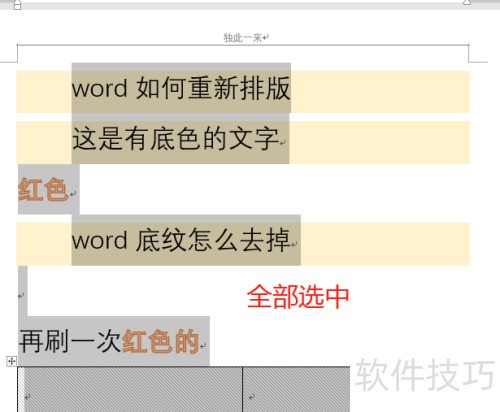Viewport: 500px width, 412px height.
Task: Click inside the right hatched table cell
Action: (x=296, y=389)
